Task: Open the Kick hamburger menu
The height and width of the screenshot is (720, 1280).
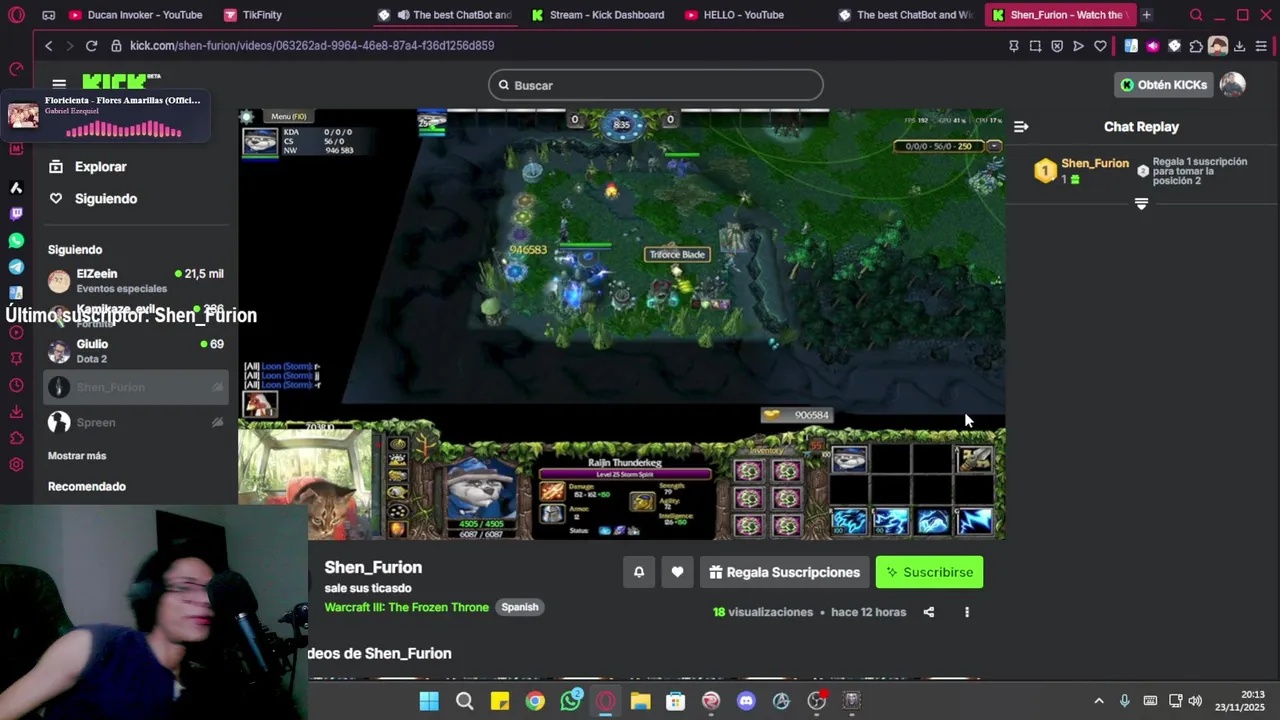Action: coord(59,84)
